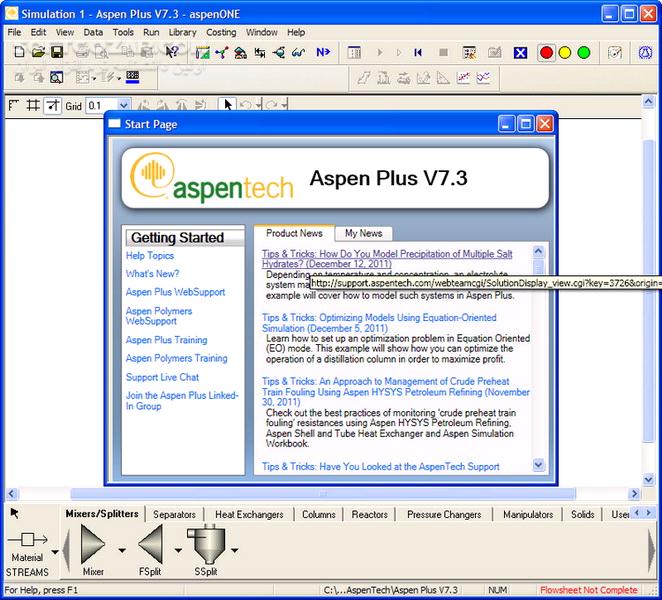
Task: Open the Aspen Plus WebSupport link
Action: click(x=175, y=292)
